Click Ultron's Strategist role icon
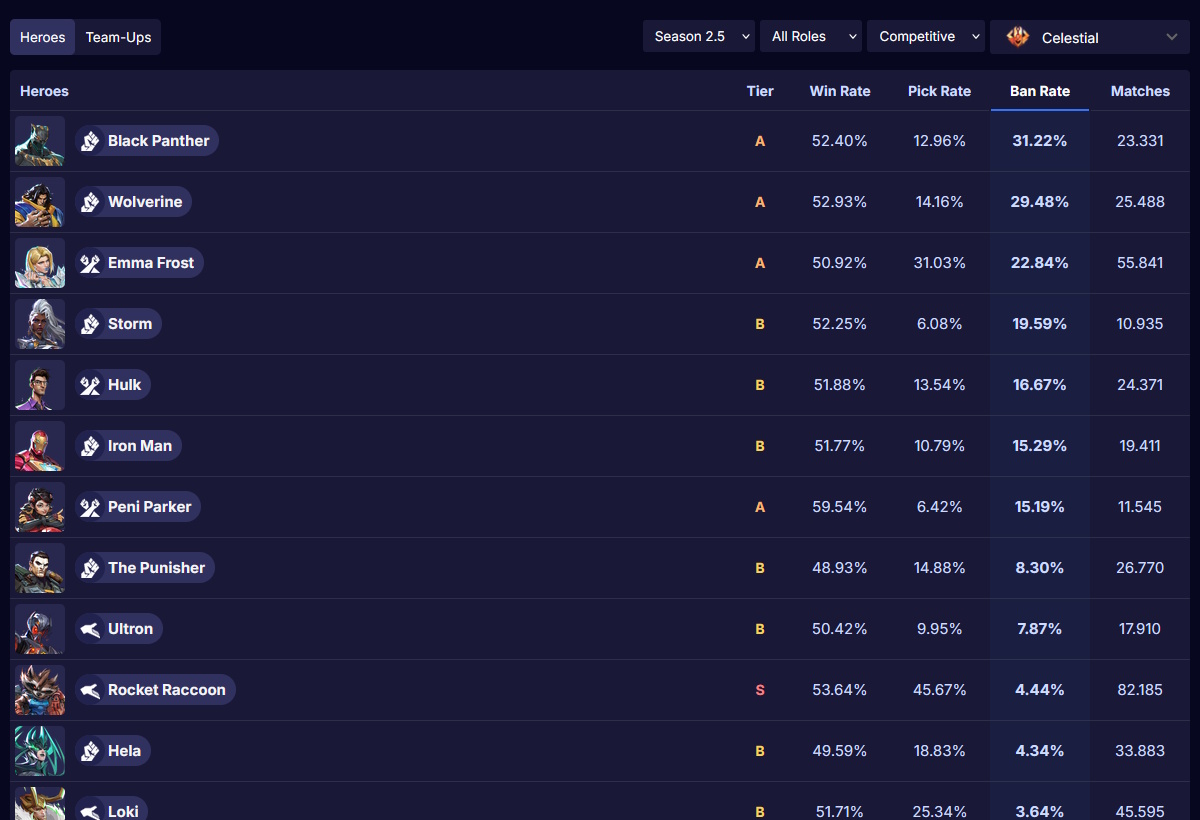1200x820 pixels. point(91,629)
